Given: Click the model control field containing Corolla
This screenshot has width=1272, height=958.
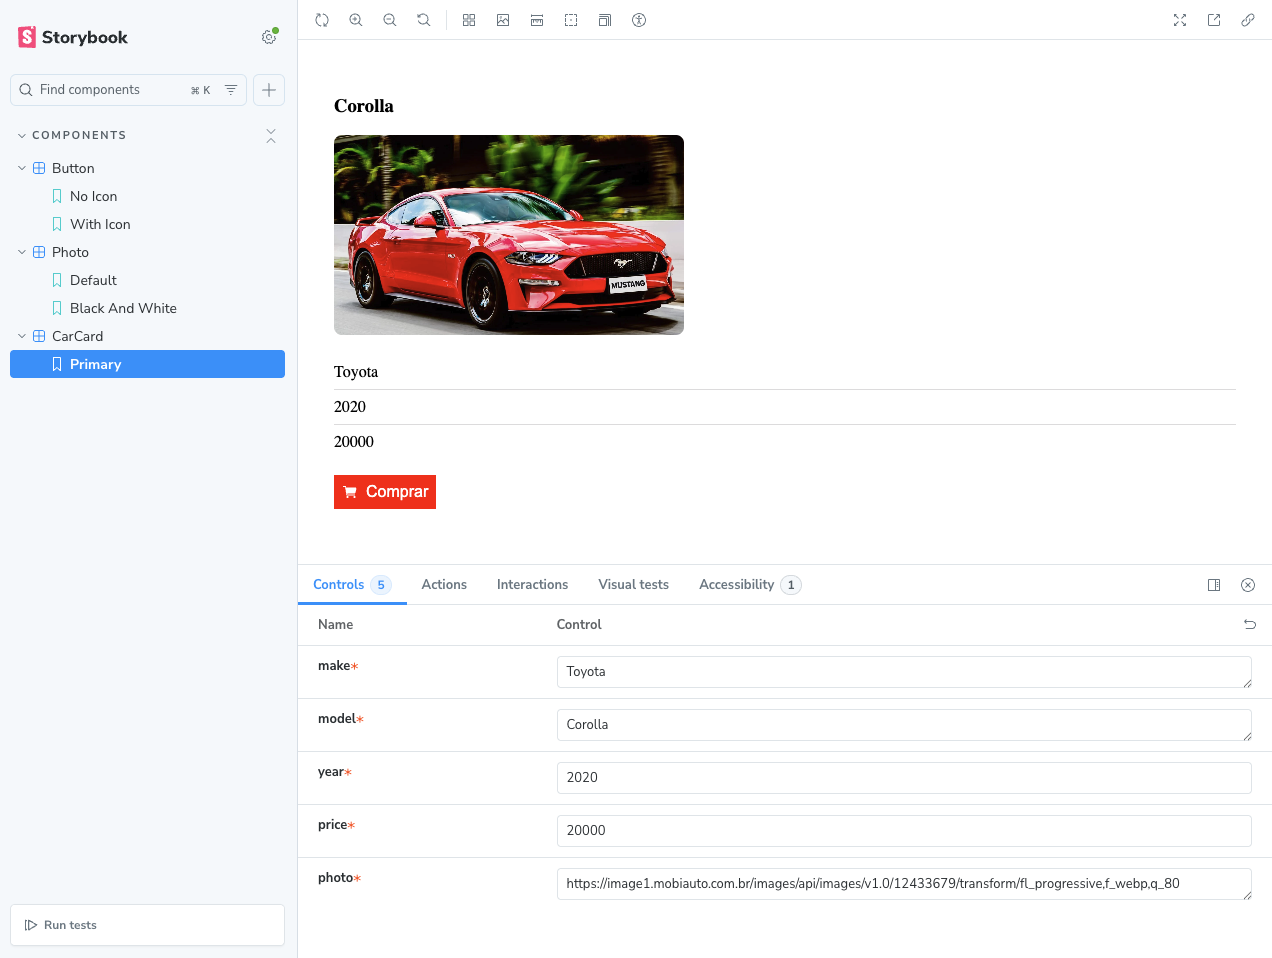Looking at the screenshot, I should pyautogui.click(x=904, y=725).
